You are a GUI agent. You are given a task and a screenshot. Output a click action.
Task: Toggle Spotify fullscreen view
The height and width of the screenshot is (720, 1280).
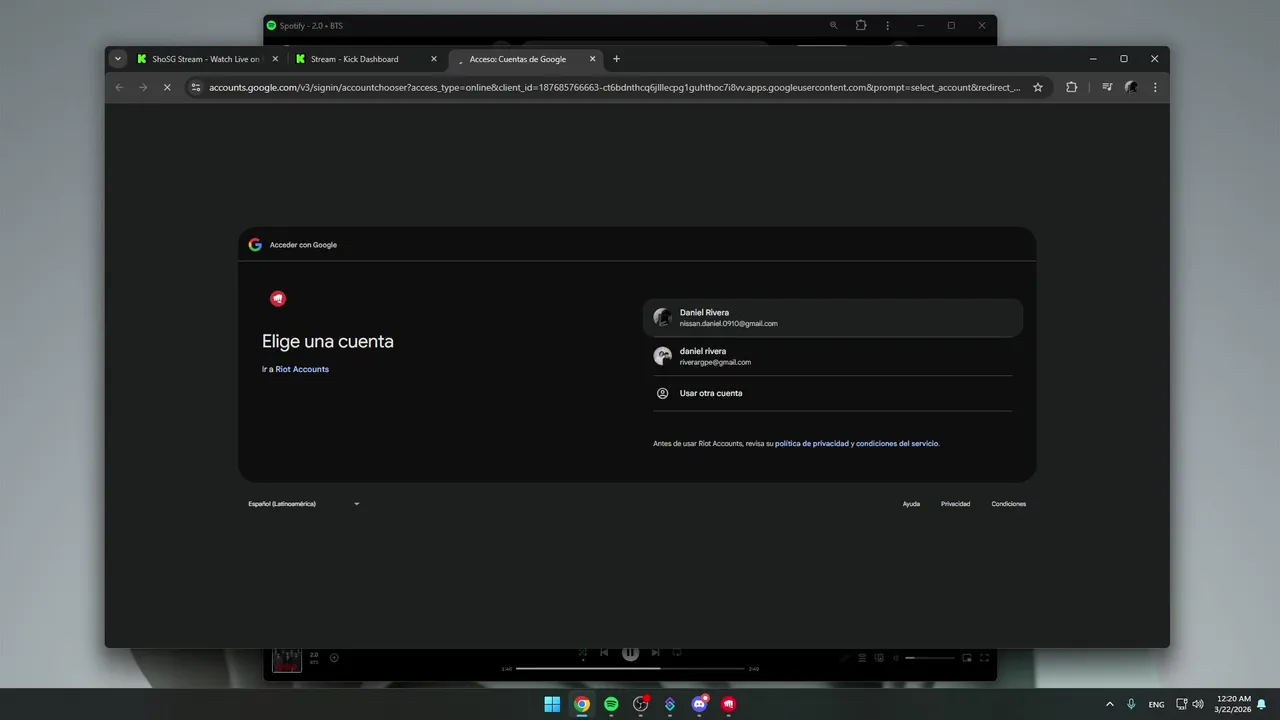[x=984, y=658]
